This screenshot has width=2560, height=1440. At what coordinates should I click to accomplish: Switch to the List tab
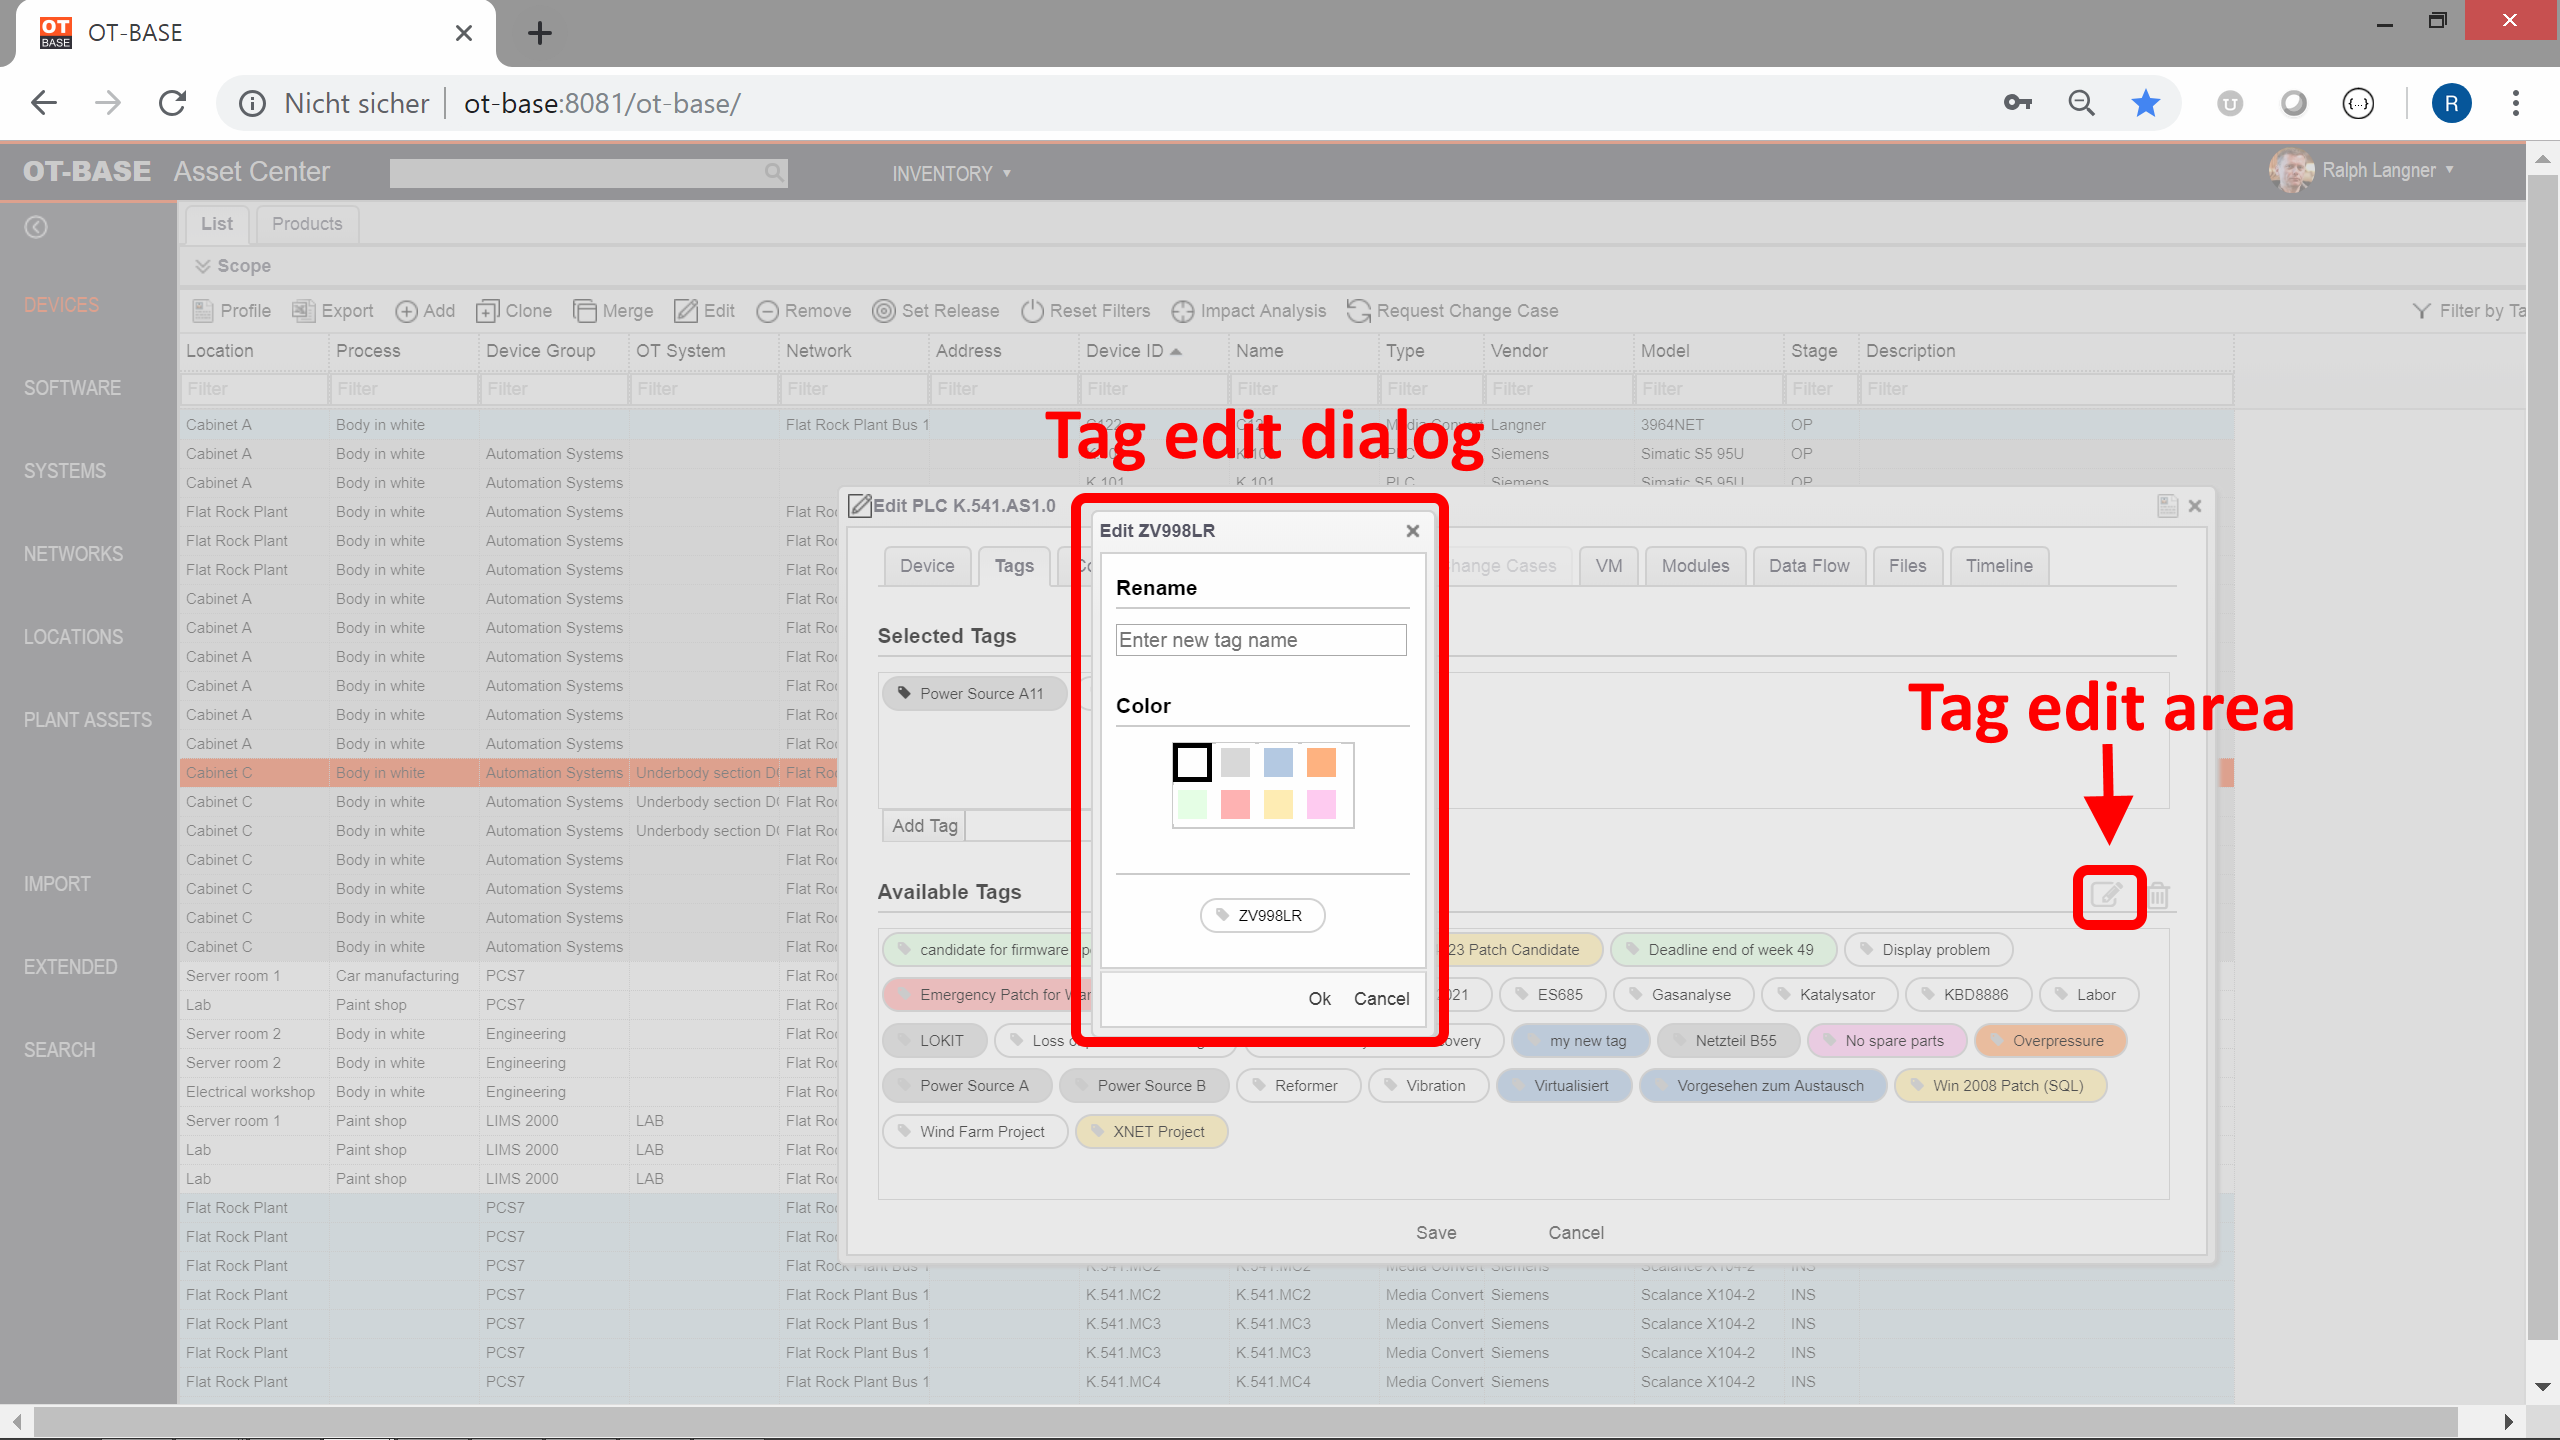217,224
